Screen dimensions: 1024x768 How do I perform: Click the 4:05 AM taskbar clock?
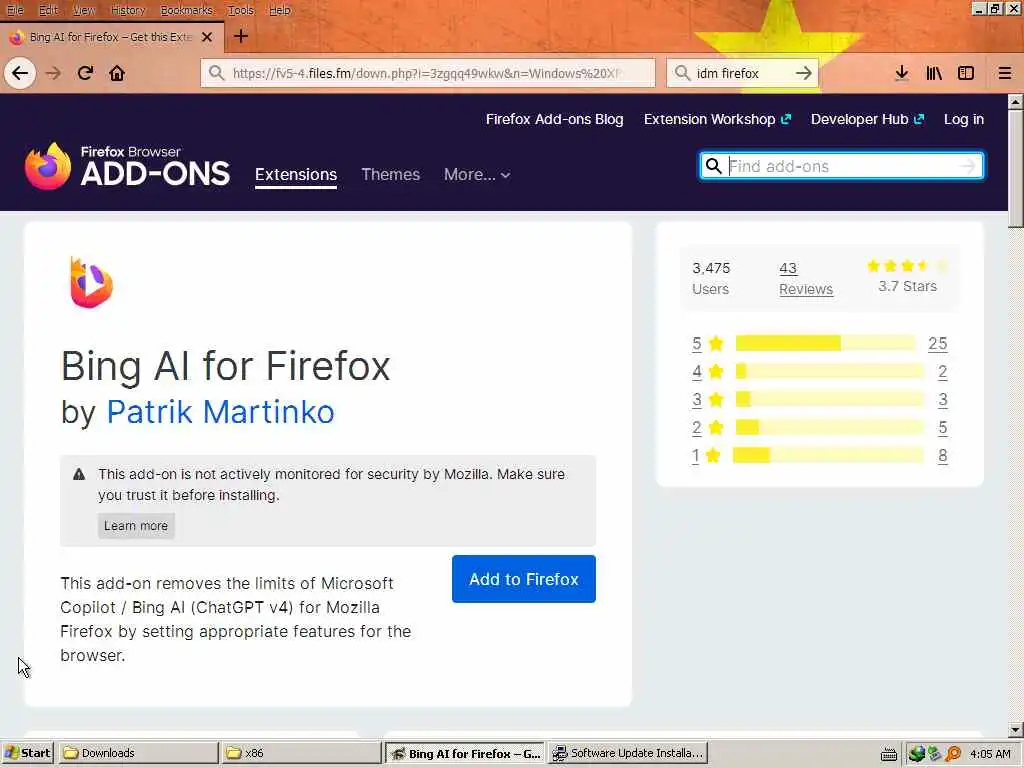click(x=990, y=754)
